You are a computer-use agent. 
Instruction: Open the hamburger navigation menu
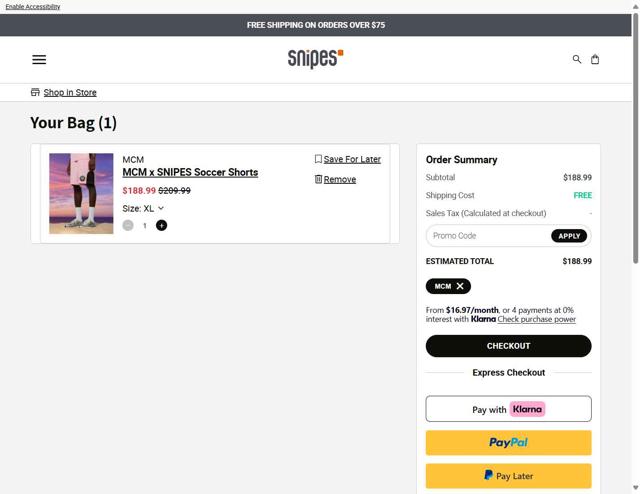tap(39, 60)
